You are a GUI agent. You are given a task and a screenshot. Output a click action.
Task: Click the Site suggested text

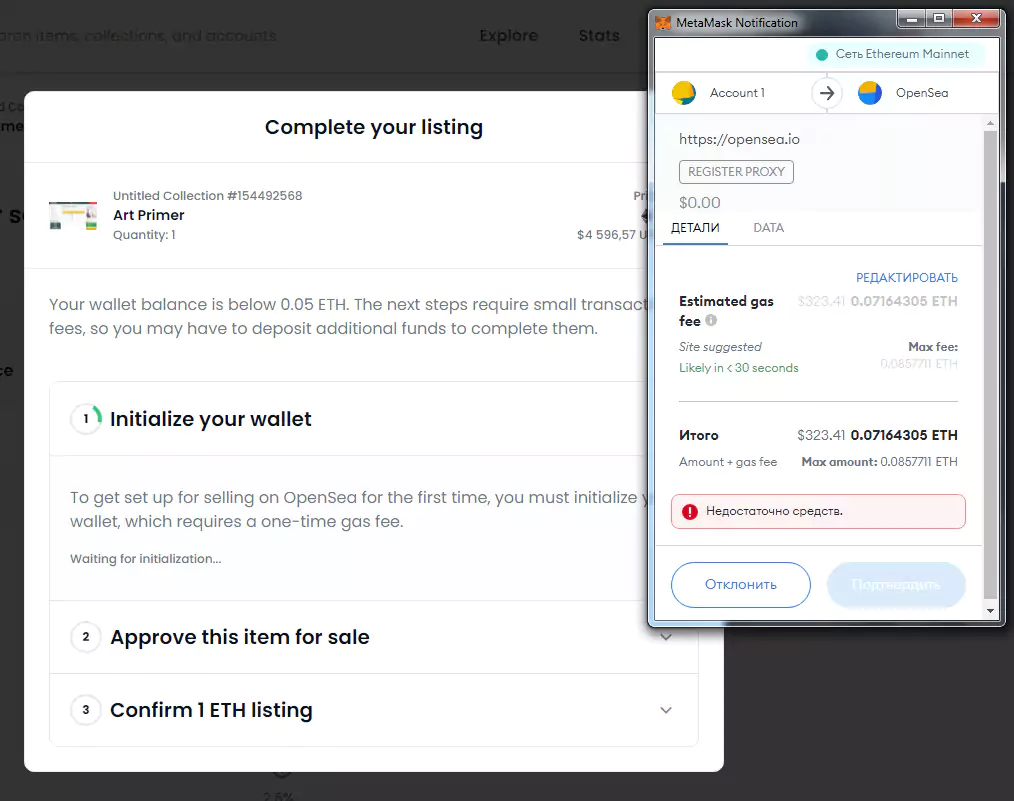pos(720,347)
